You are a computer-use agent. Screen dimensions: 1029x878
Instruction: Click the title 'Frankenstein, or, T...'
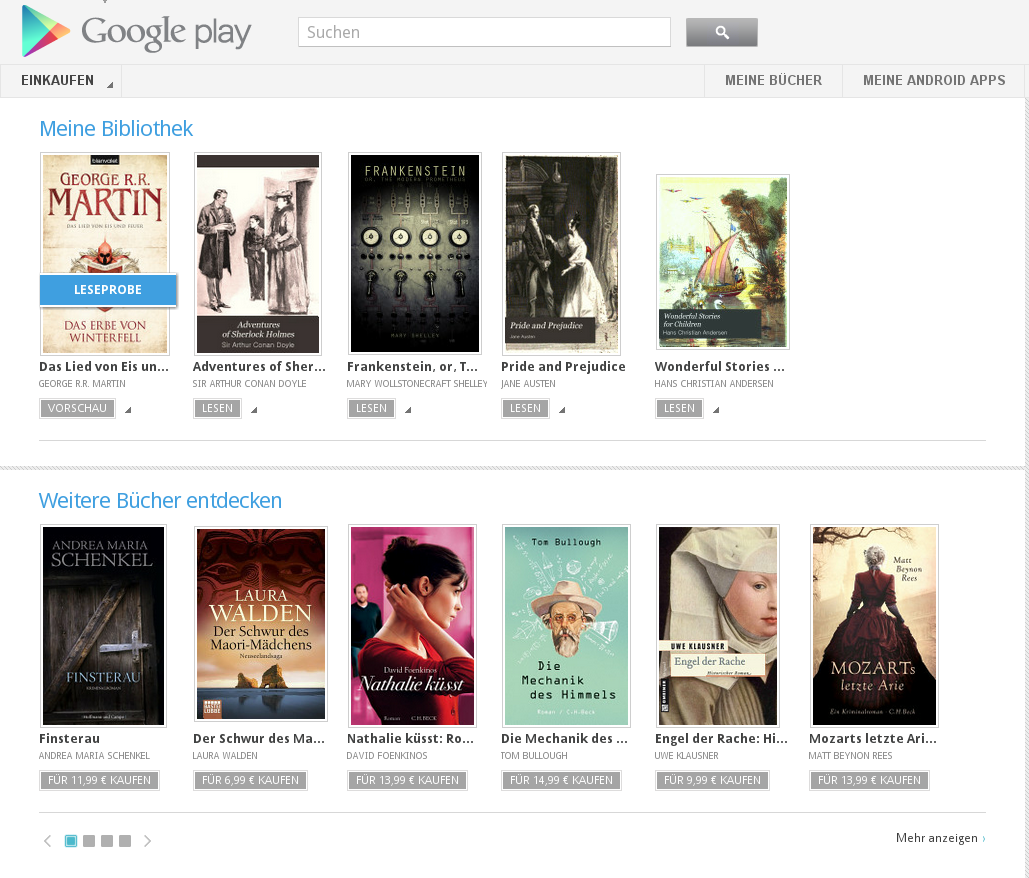pyautogui.click(x=412, y=367)
